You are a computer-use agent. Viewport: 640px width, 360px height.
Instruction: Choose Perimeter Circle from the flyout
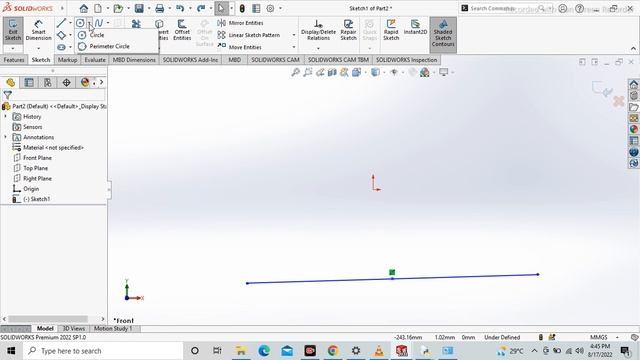click(x=109, y=47)
